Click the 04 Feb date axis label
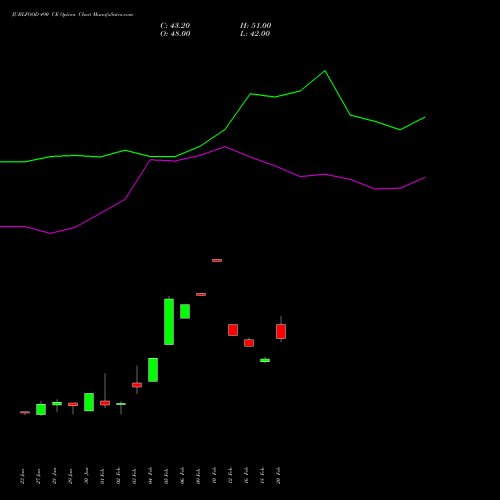 (x=150, y=476)
